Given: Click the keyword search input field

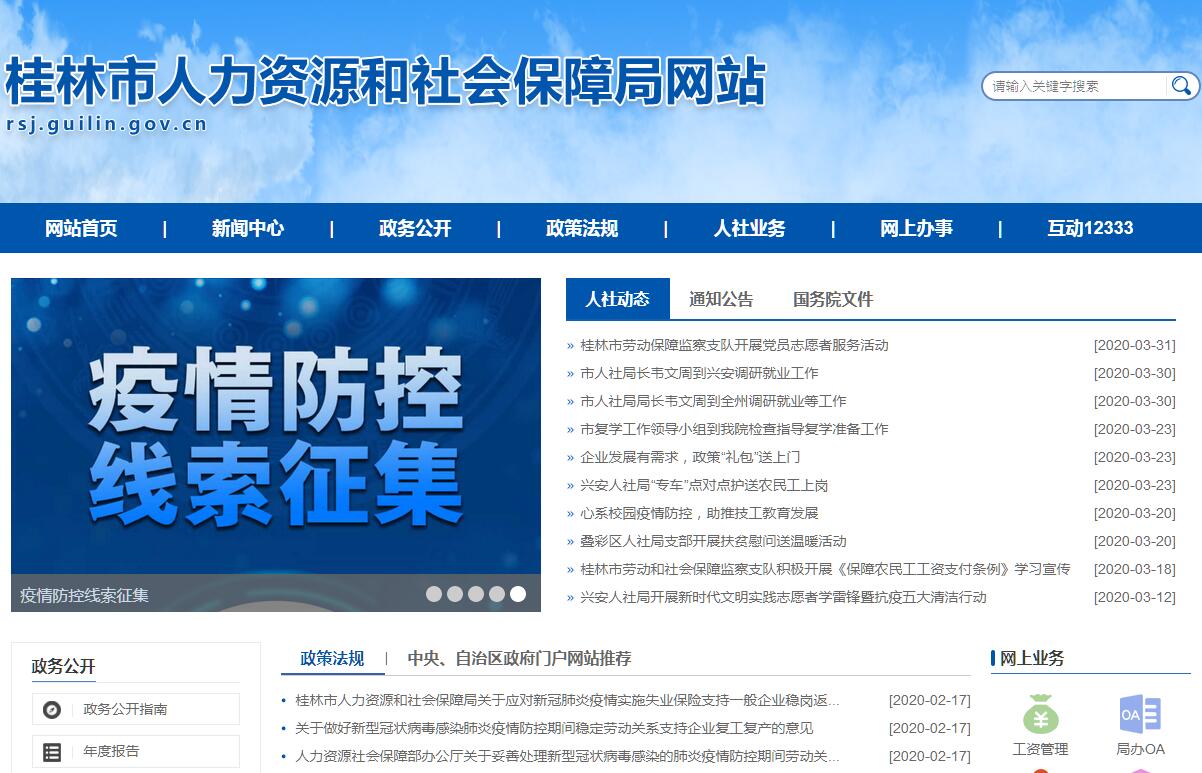Looking at the screenshot, I should tap(1075, 86).
